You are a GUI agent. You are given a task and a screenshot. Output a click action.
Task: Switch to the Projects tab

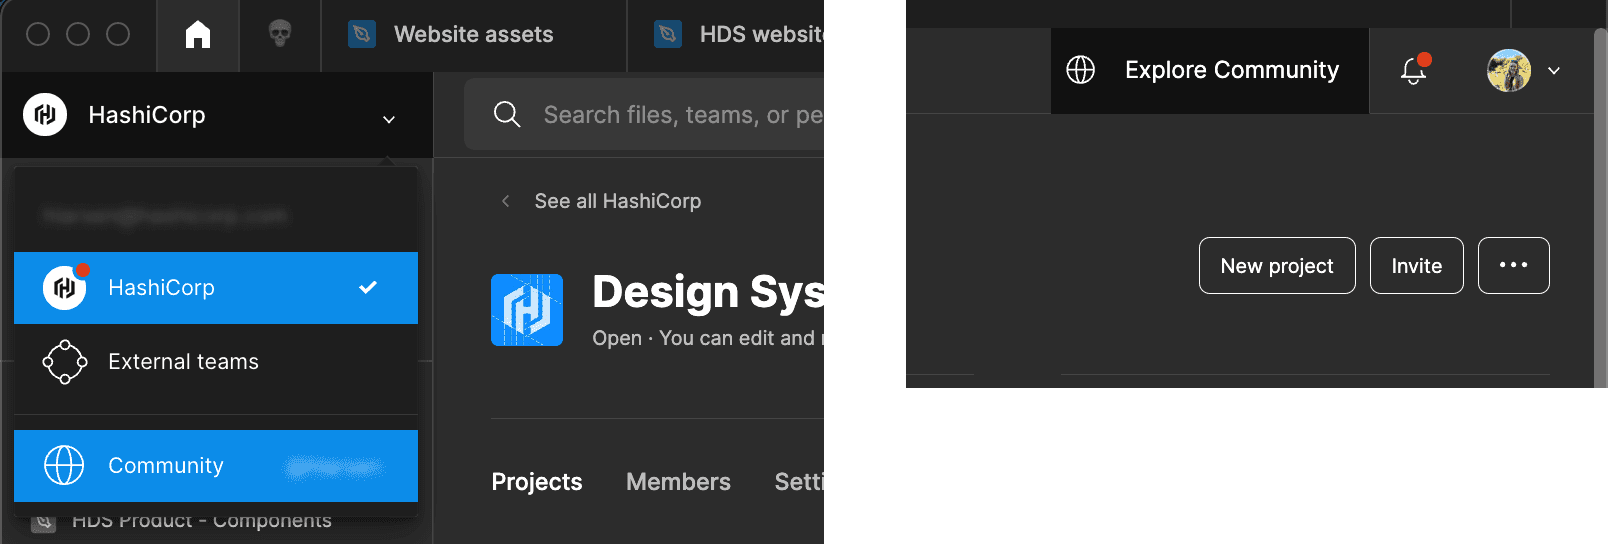(537, 482)
